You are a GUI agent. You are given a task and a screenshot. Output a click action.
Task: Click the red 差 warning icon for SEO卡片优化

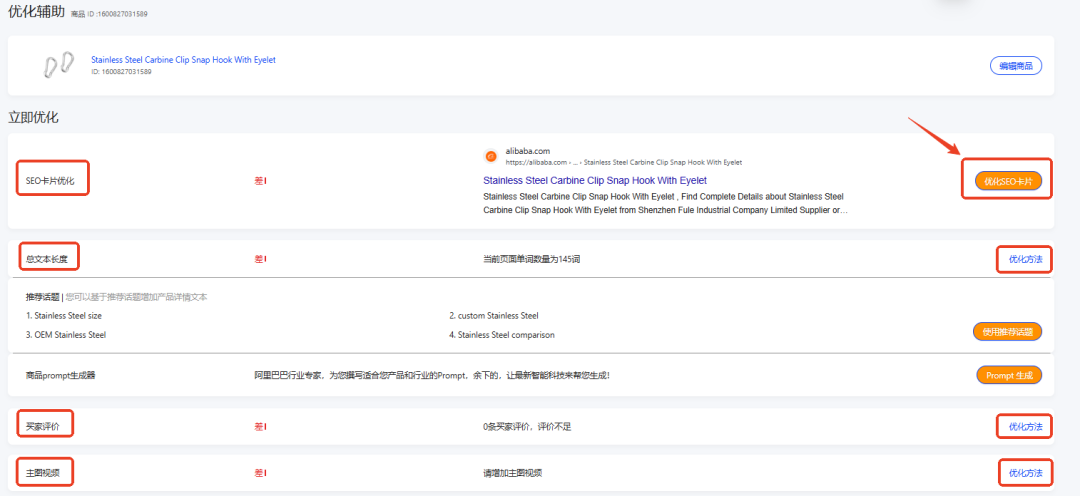(260, 181)
